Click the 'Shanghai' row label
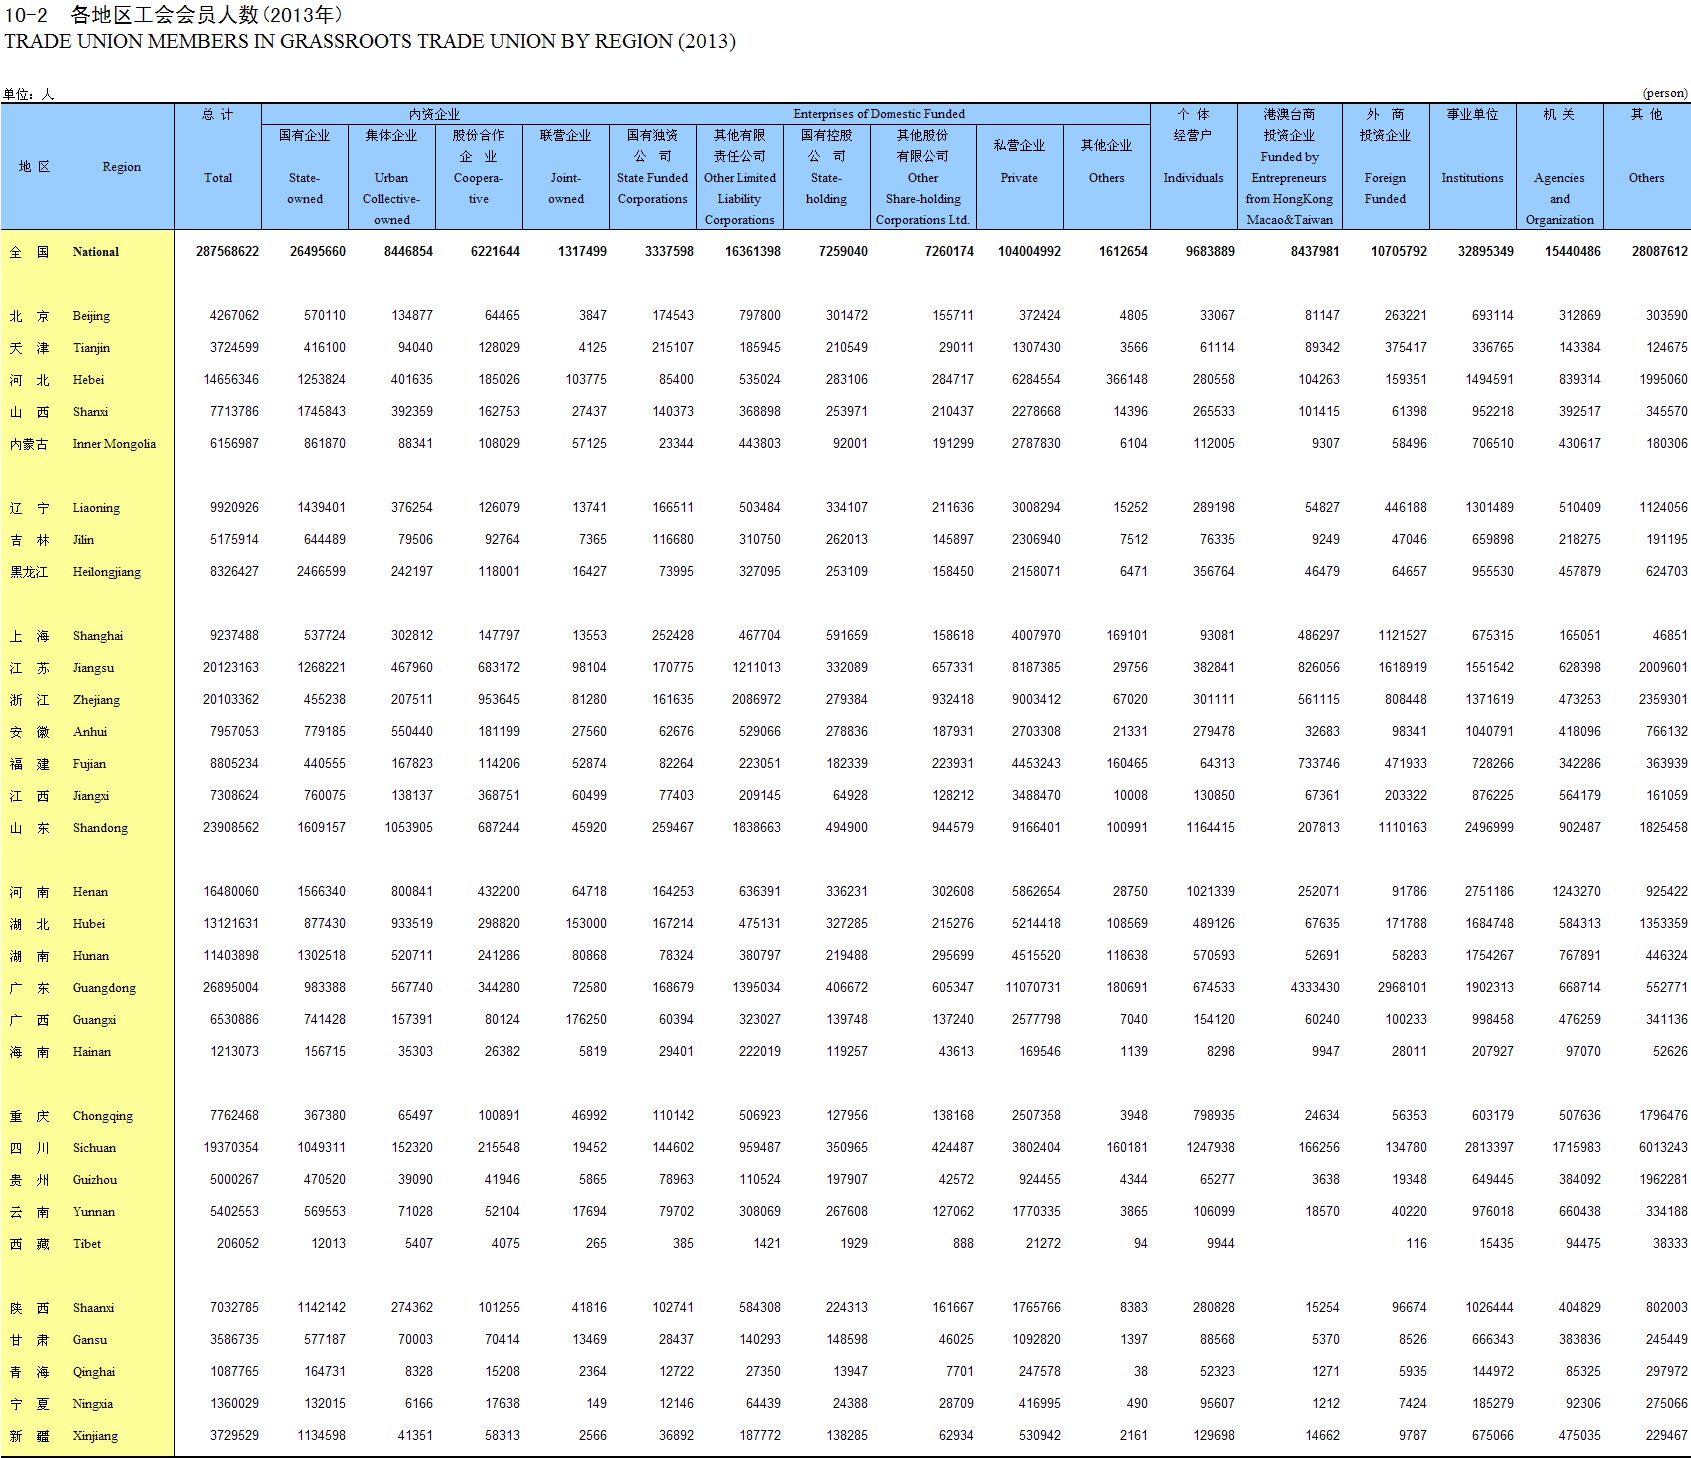Screen dimensions: 1691x1458 [98, 636]
